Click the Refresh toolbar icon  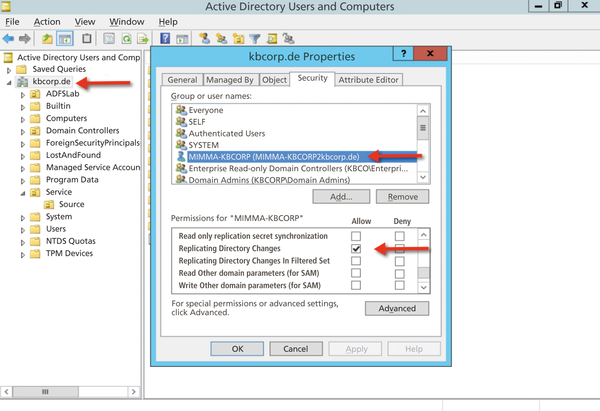click(126, 38)
